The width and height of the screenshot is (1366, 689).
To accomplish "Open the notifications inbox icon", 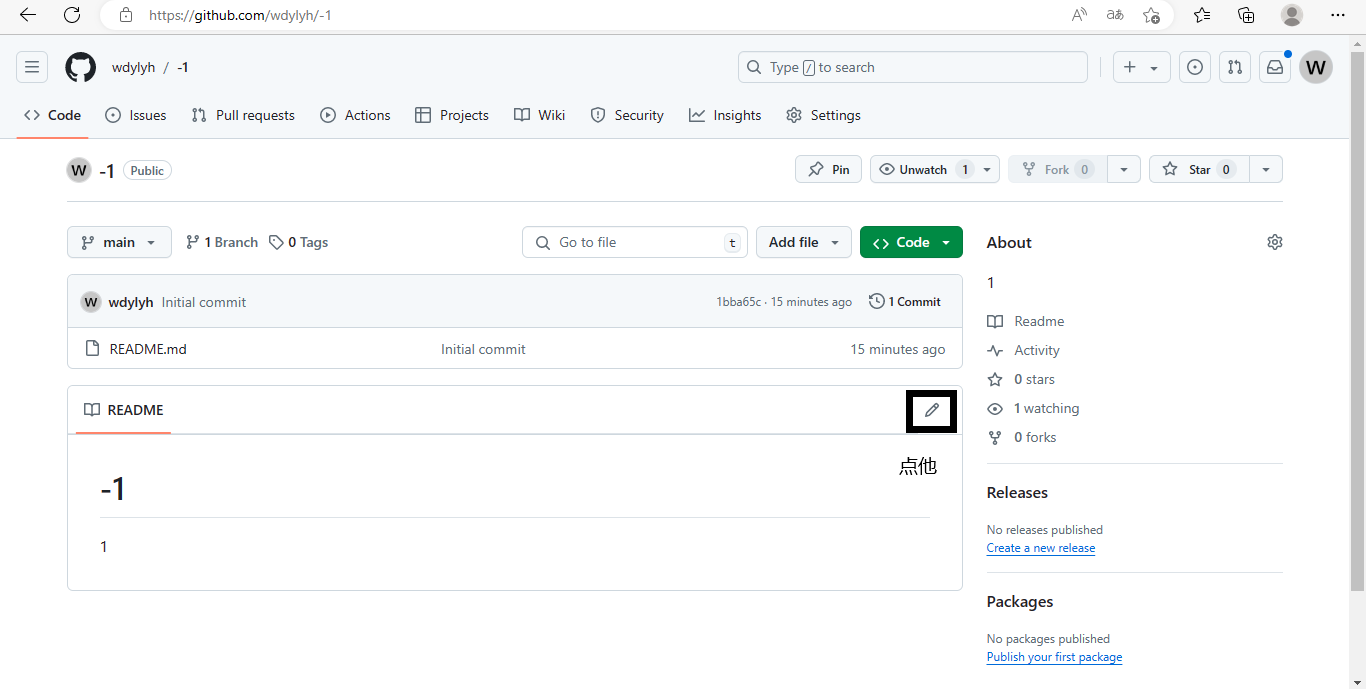I will point(1275,67).
